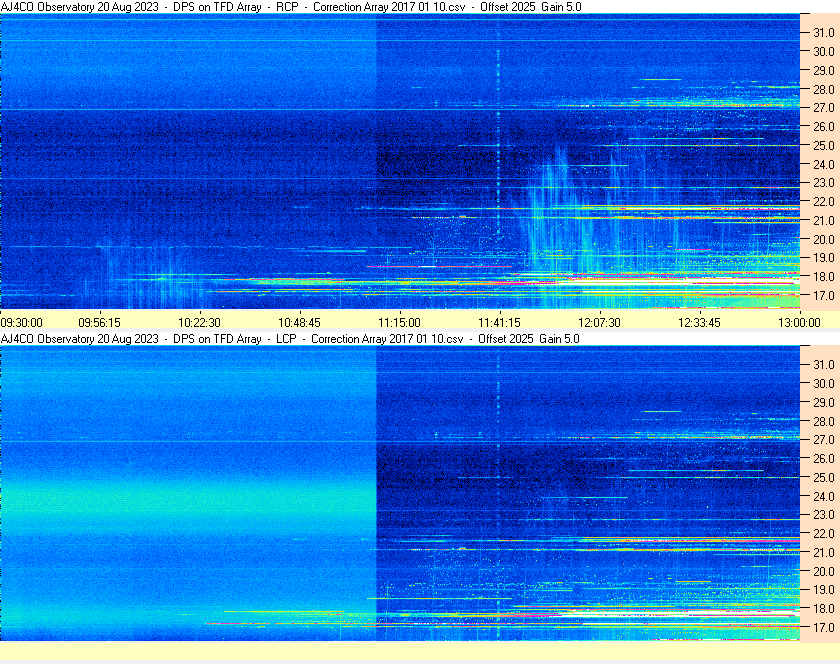840x664 pixels.
Task: Select the 09:56:15 time axis label
Action: coord(100,323)
